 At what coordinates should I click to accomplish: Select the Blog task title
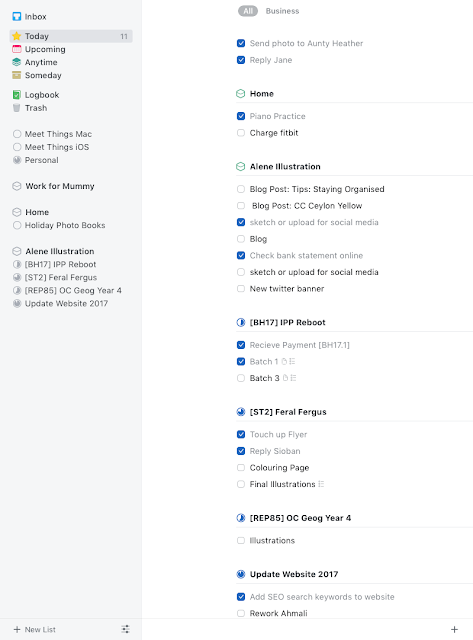pyautogui.click(x=258, y=239)
